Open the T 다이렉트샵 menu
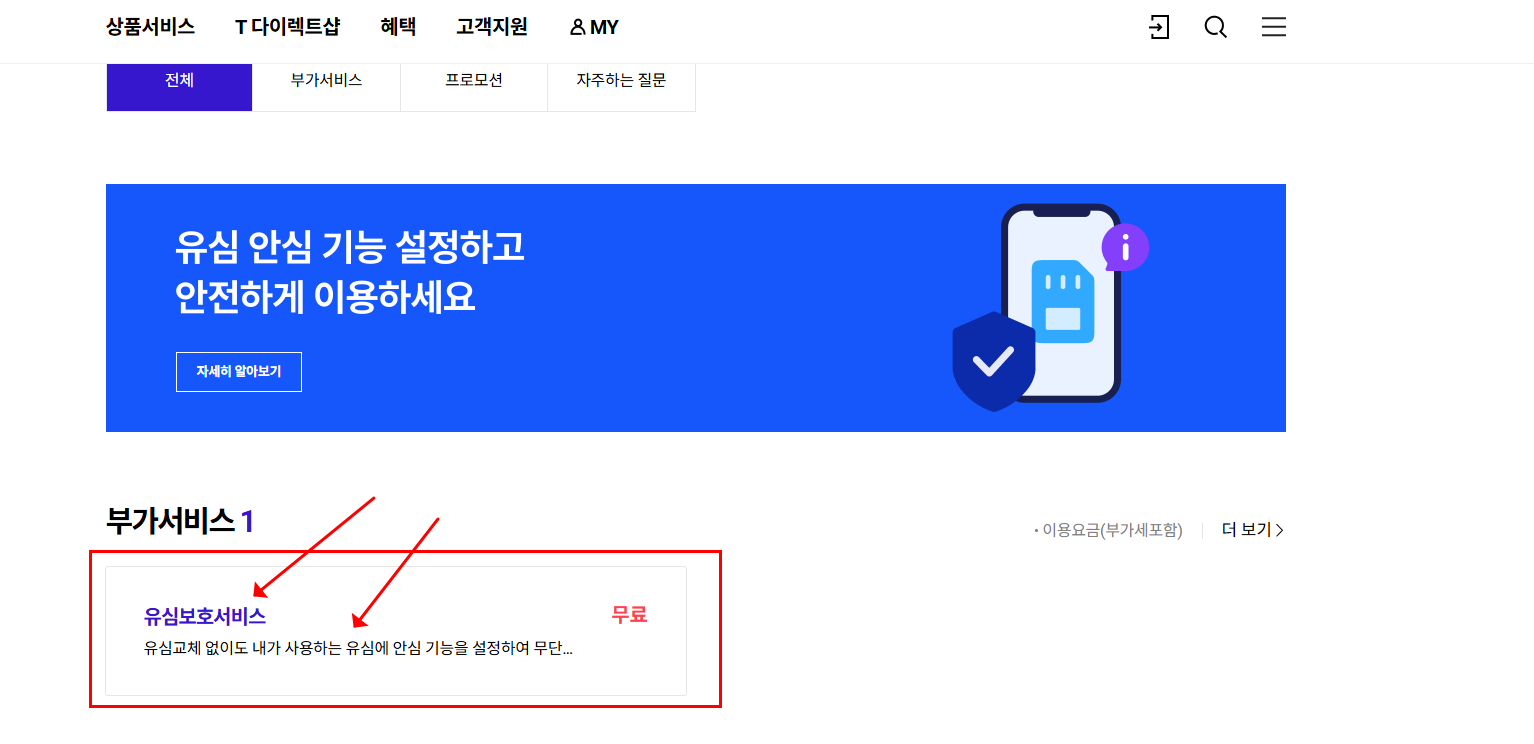The image size is (1534, 744). click(x=288, y=27)
